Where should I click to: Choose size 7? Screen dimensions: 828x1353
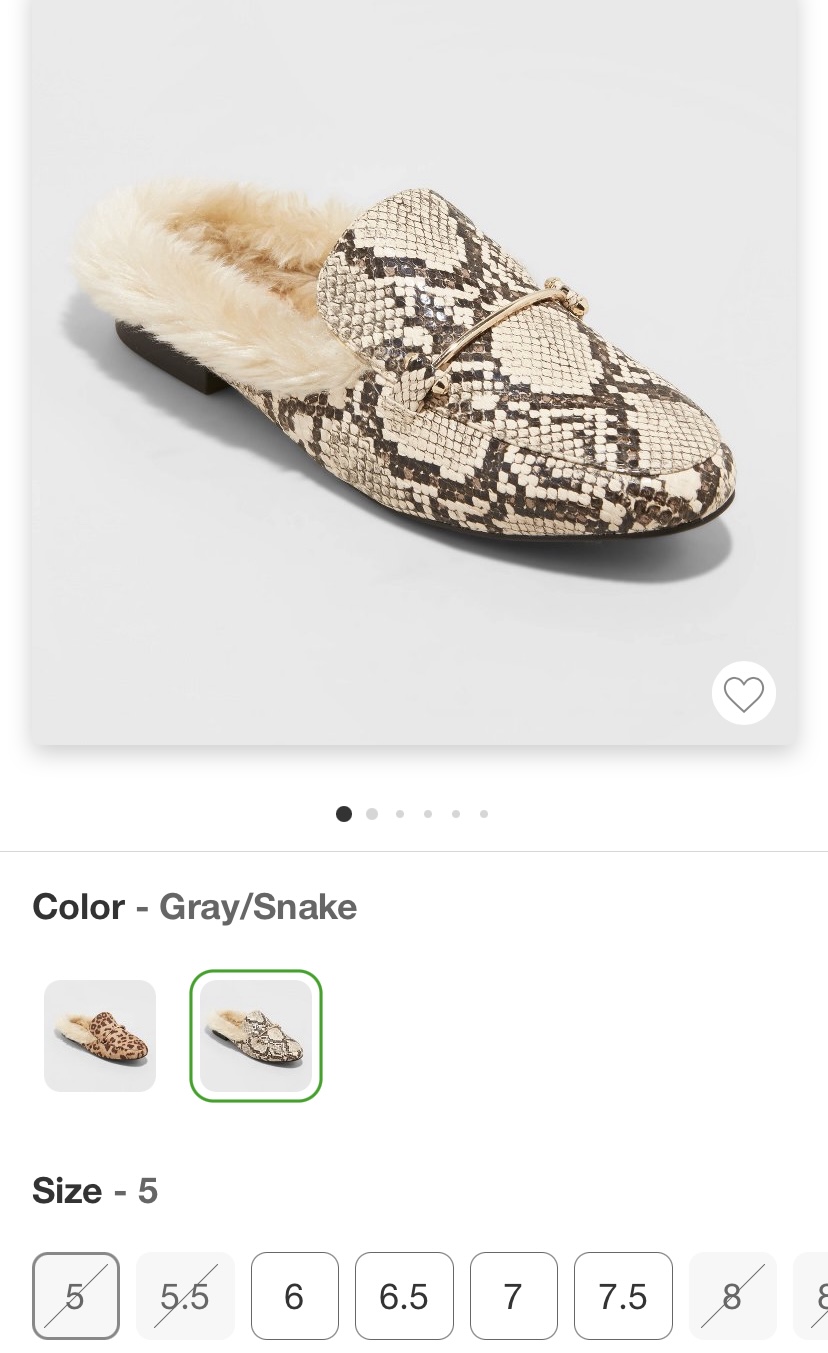[513, 1296]
